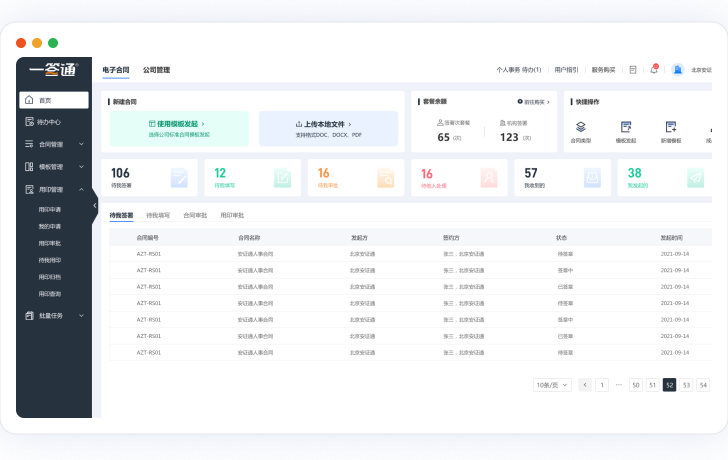The height and width of the screenshot is (460, 728).
Task: Open the 10条/页 page size dropdown
Action: [552, 385]
